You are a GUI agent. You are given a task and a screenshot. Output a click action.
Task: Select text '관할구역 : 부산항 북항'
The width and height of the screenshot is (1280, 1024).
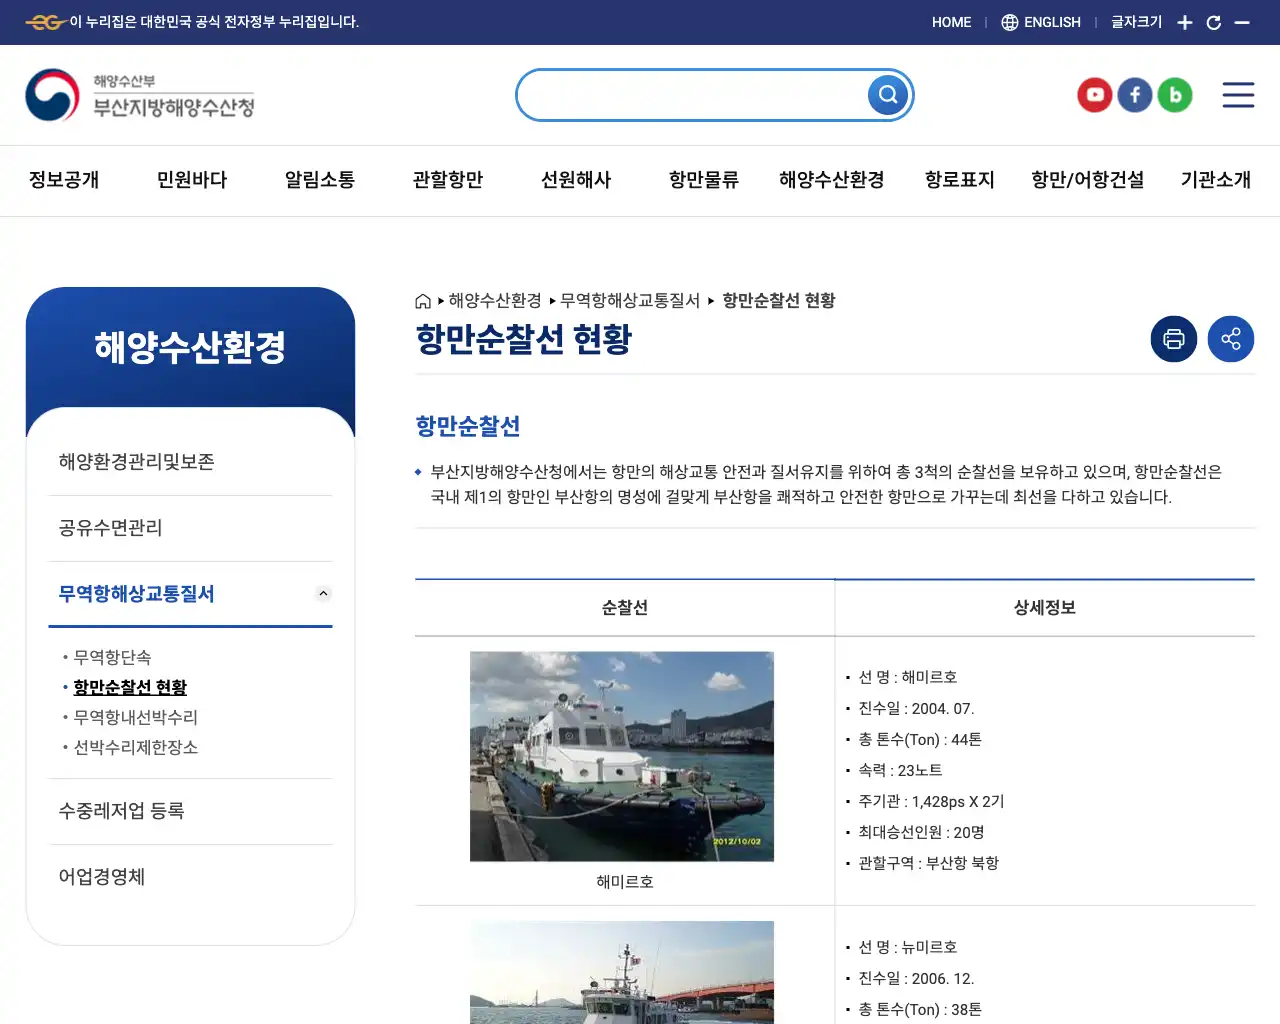click(929, 864)
